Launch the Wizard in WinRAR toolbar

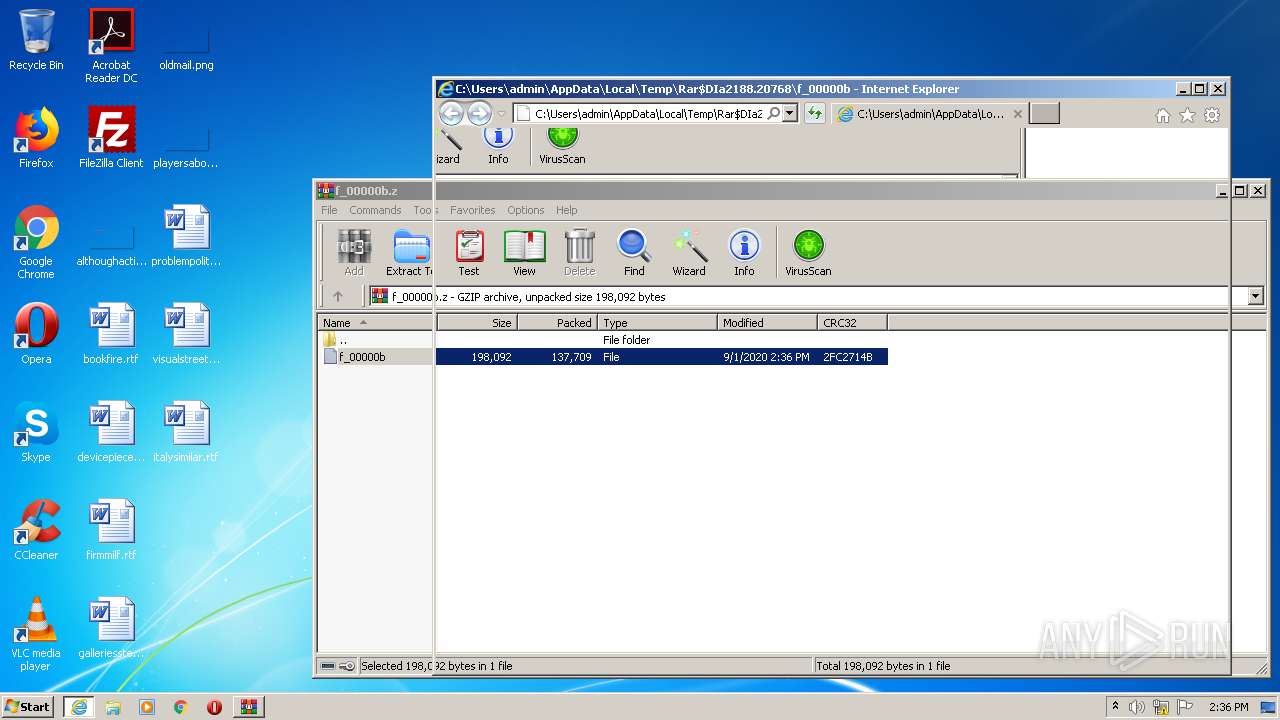[x=689, y=252]
